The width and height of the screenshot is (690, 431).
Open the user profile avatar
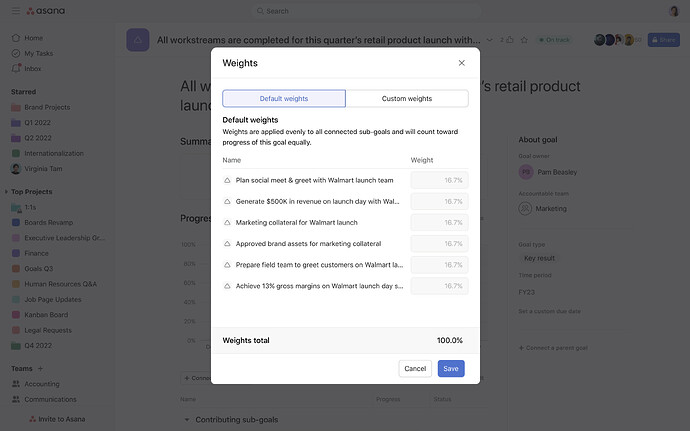[x=674, y=11]
